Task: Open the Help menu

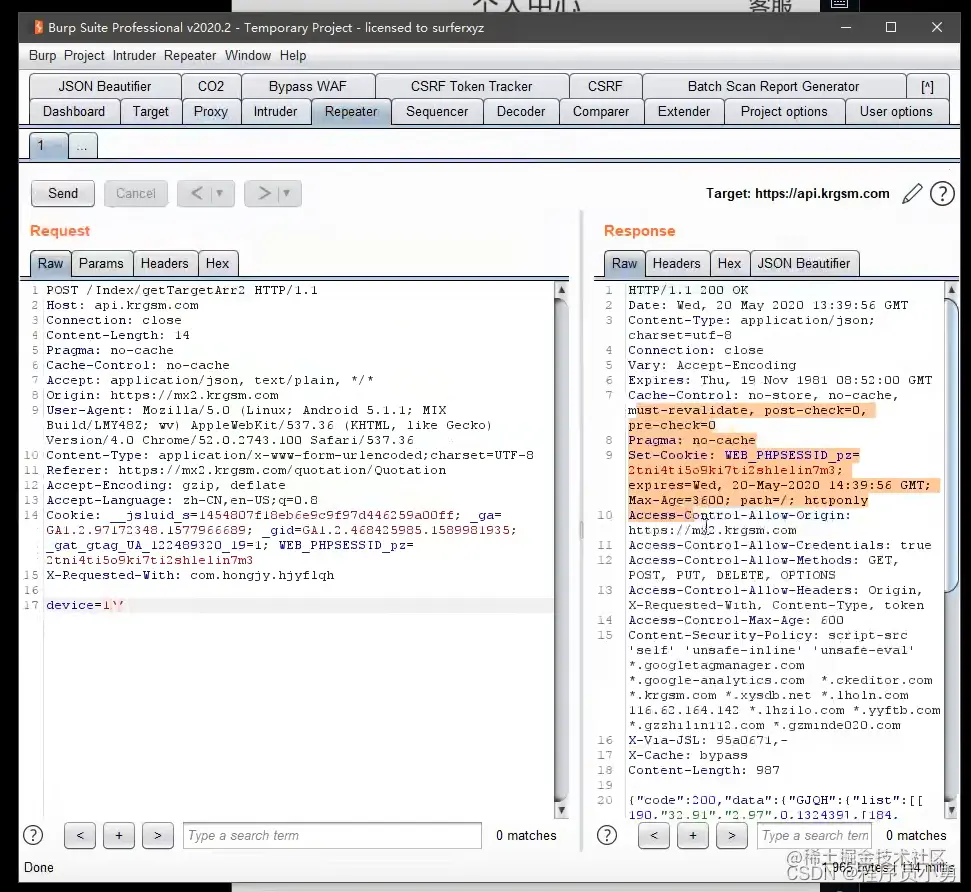Action: click(293, 56)
